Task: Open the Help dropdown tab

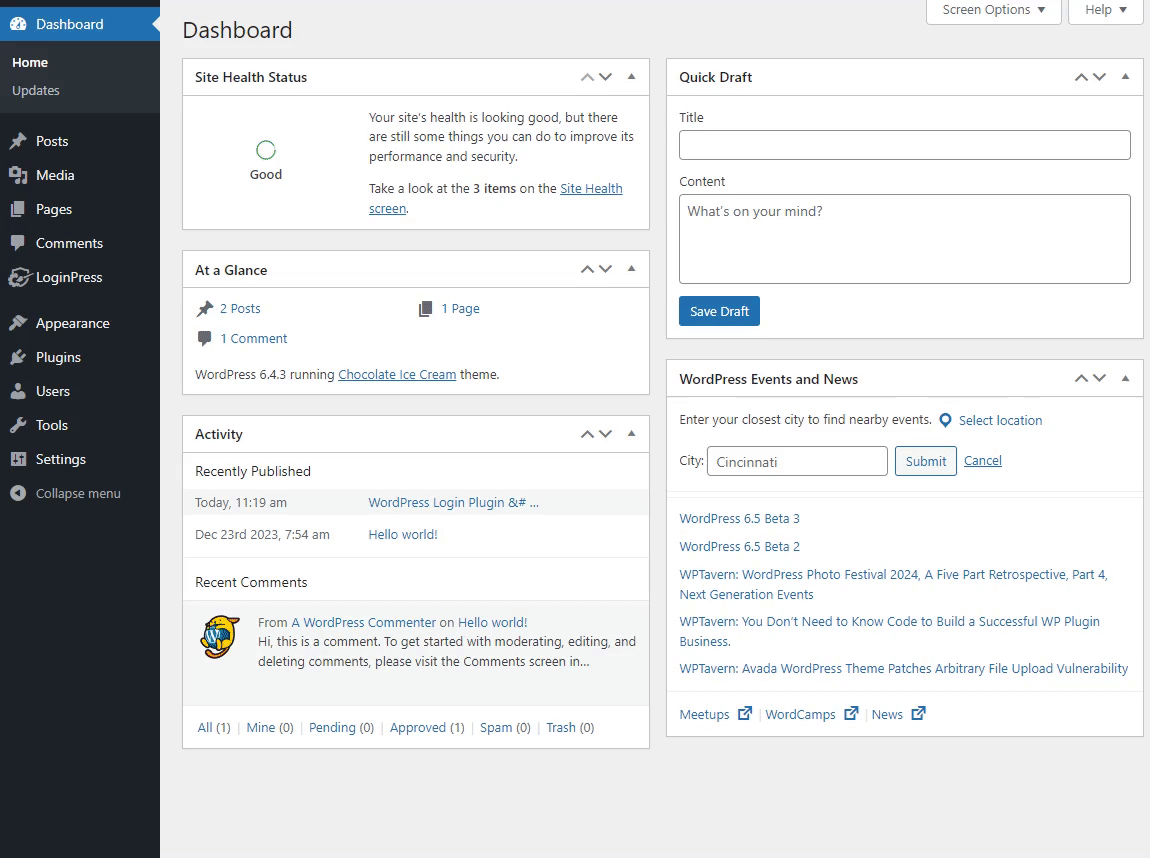Action: coord(1106,10)
